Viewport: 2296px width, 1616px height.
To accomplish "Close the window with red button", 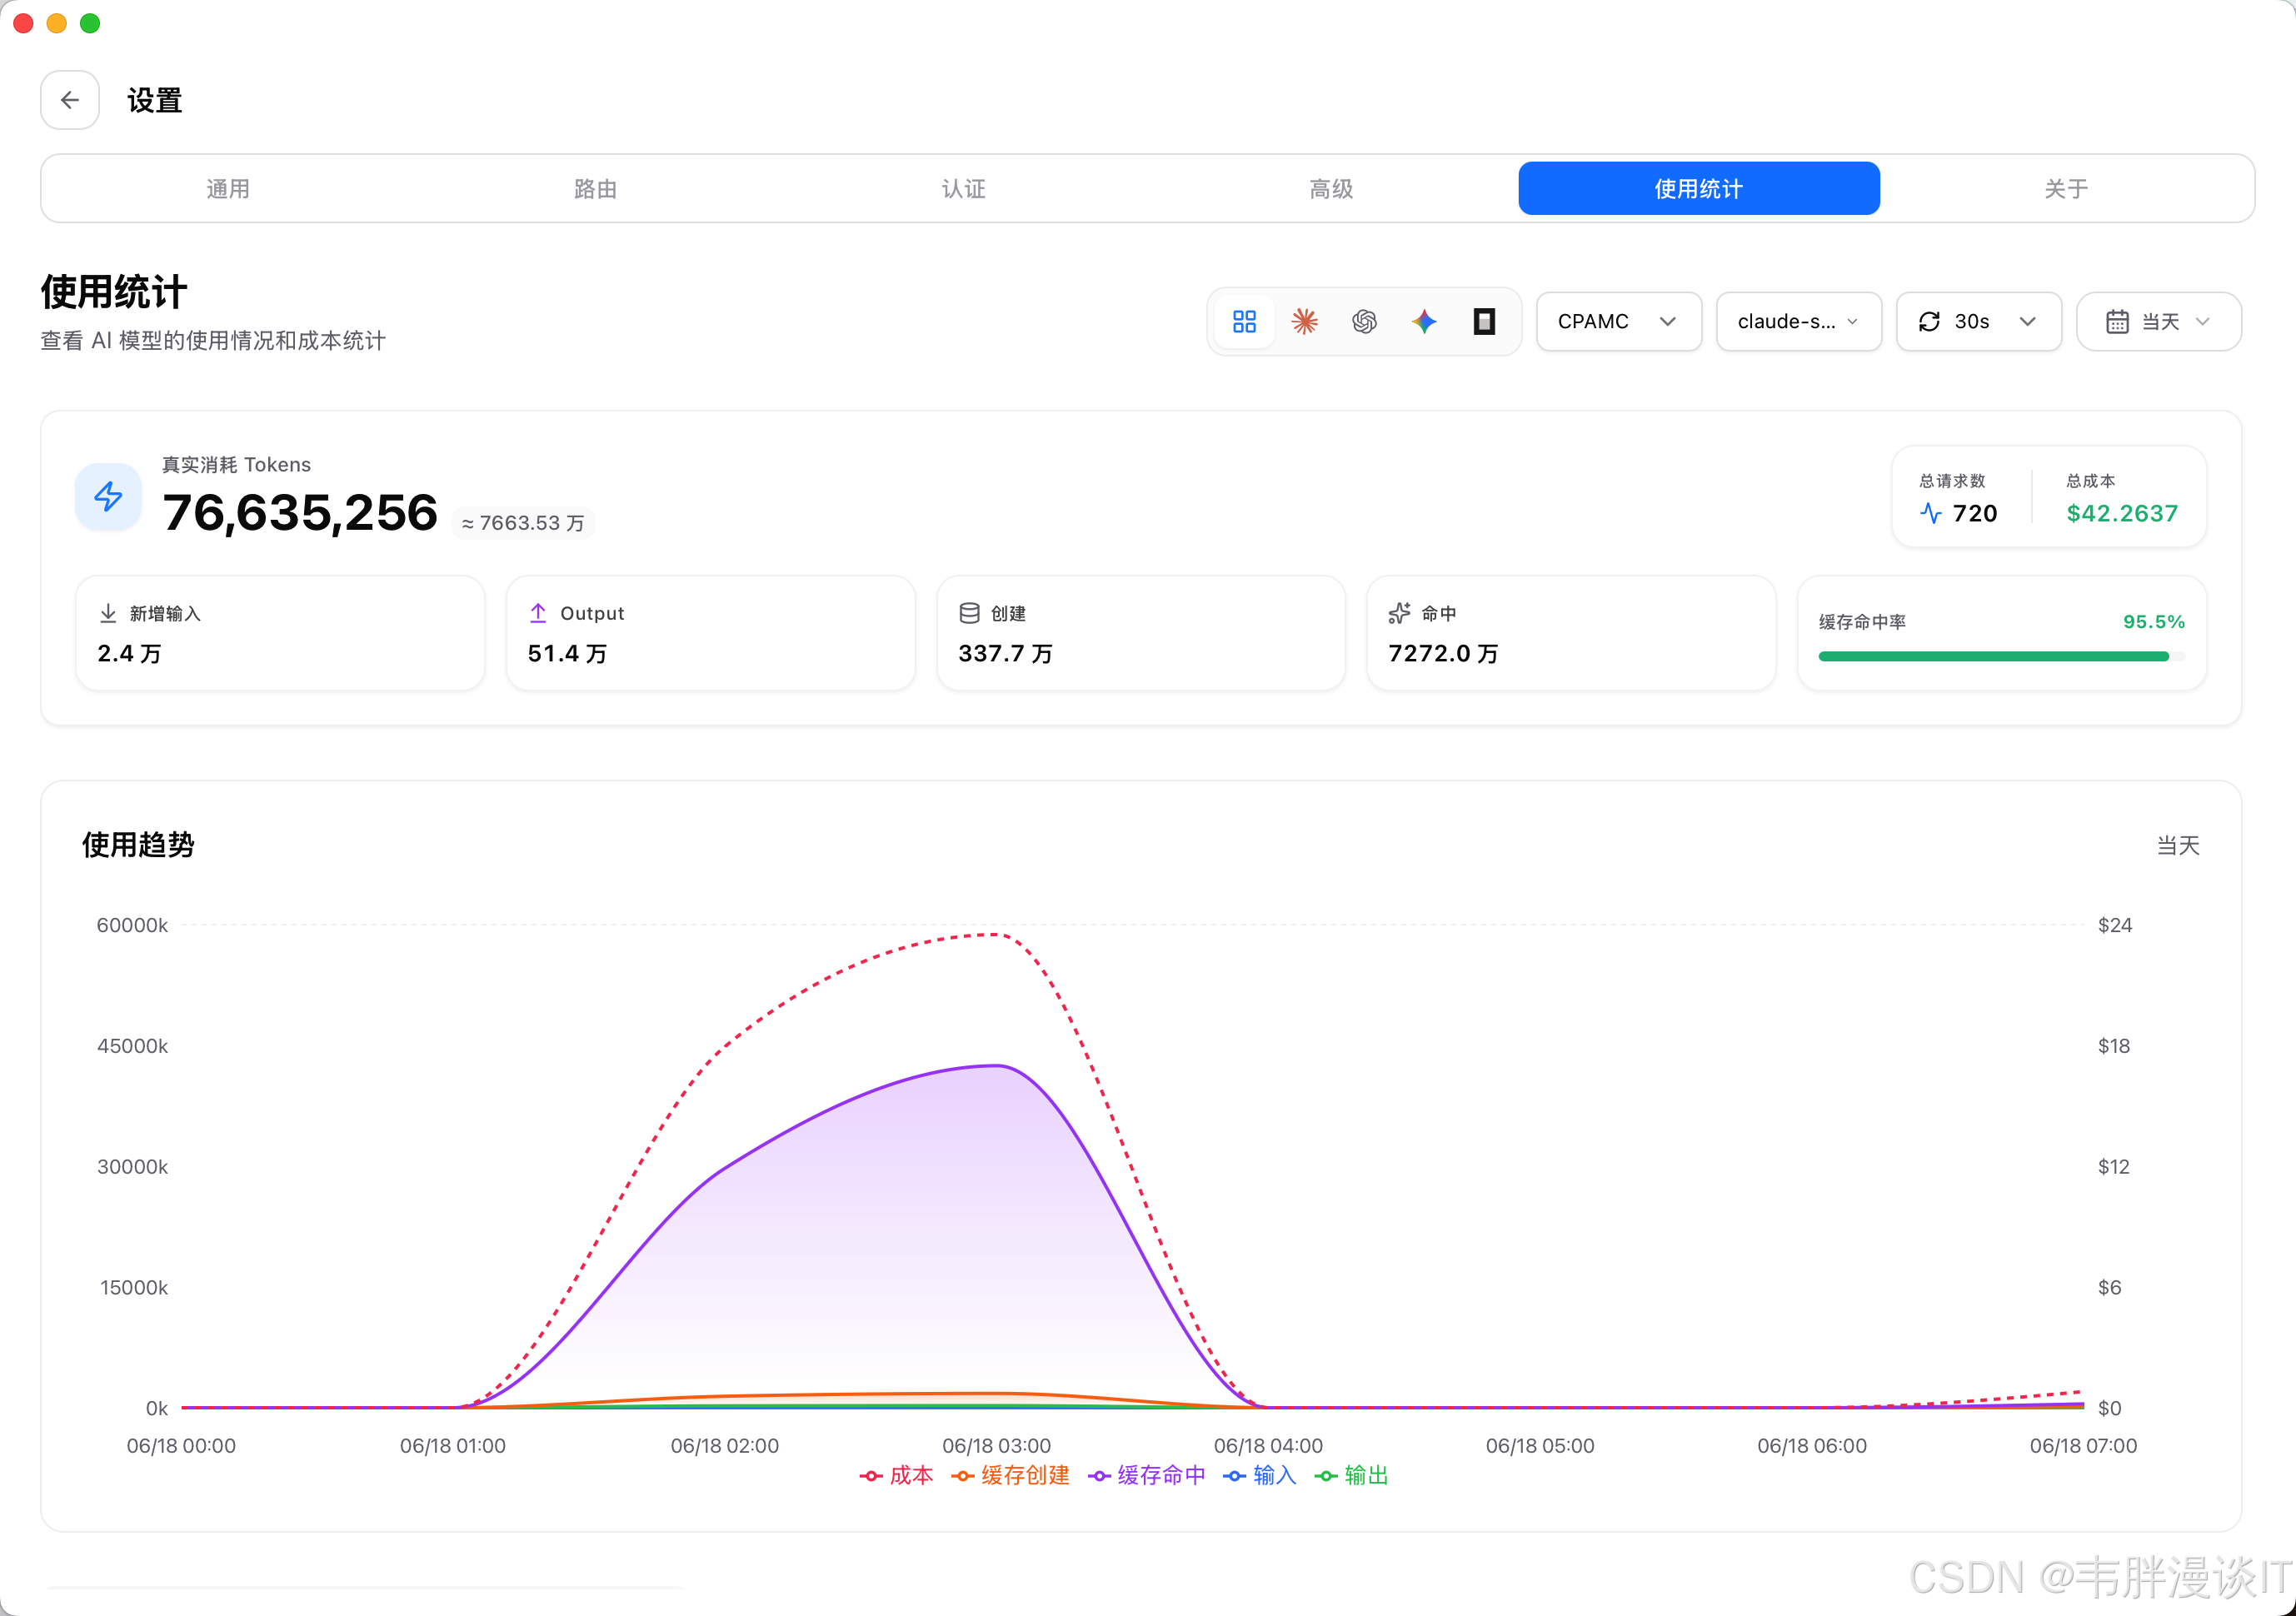I will pyautogui.click(x=23, y=23).
